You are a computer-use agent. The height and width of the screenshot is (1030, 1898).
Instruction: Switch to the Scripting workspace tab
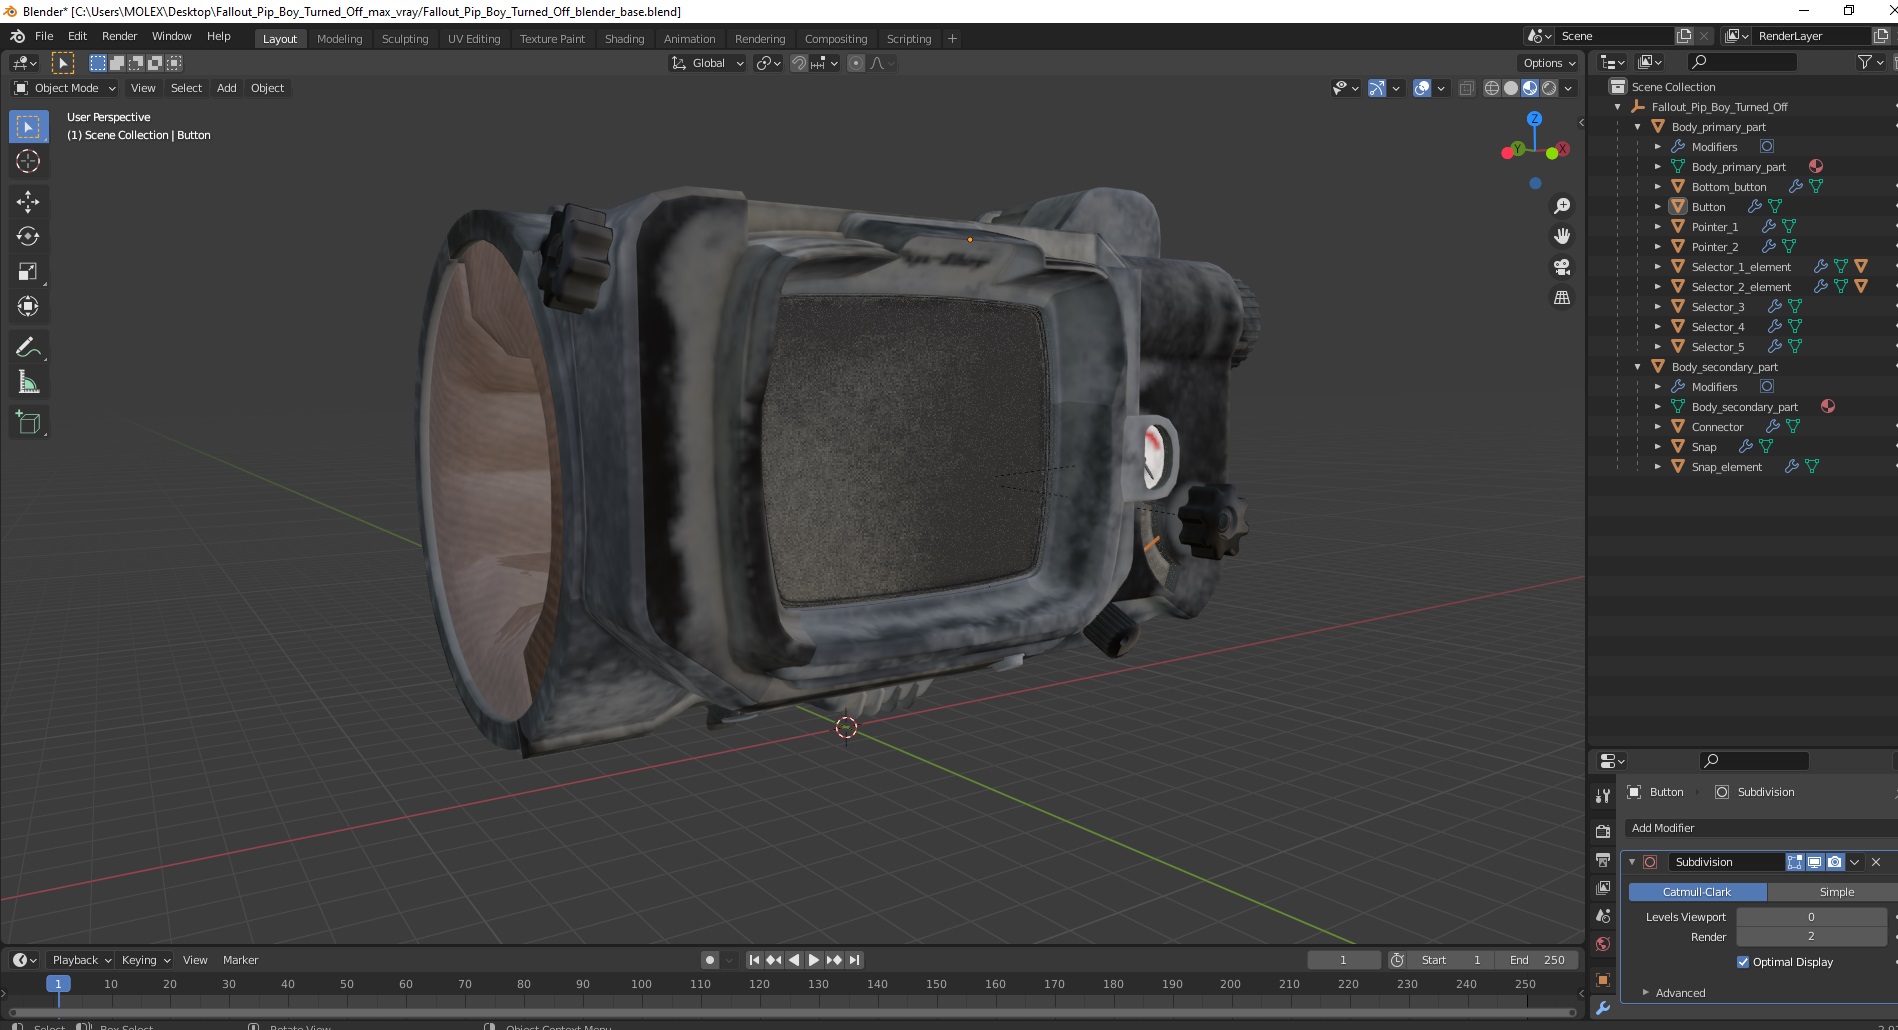[x=908, y=39]
